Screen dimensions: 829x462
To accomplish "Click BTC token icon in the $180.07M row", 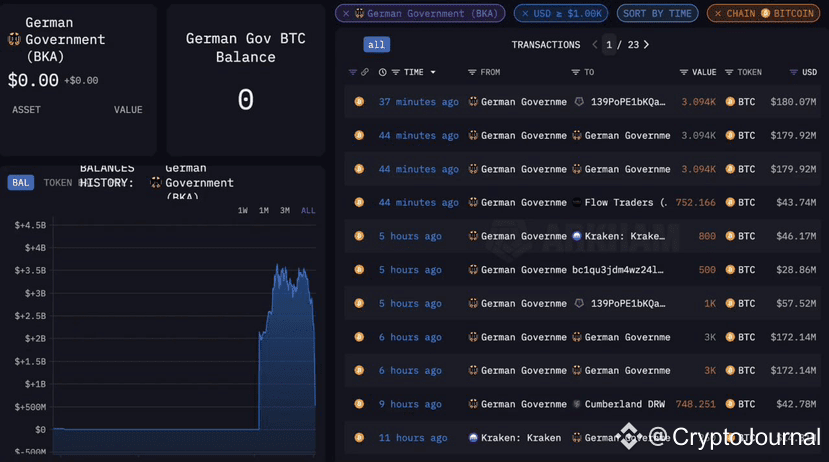I will click(x=730, y=101).
